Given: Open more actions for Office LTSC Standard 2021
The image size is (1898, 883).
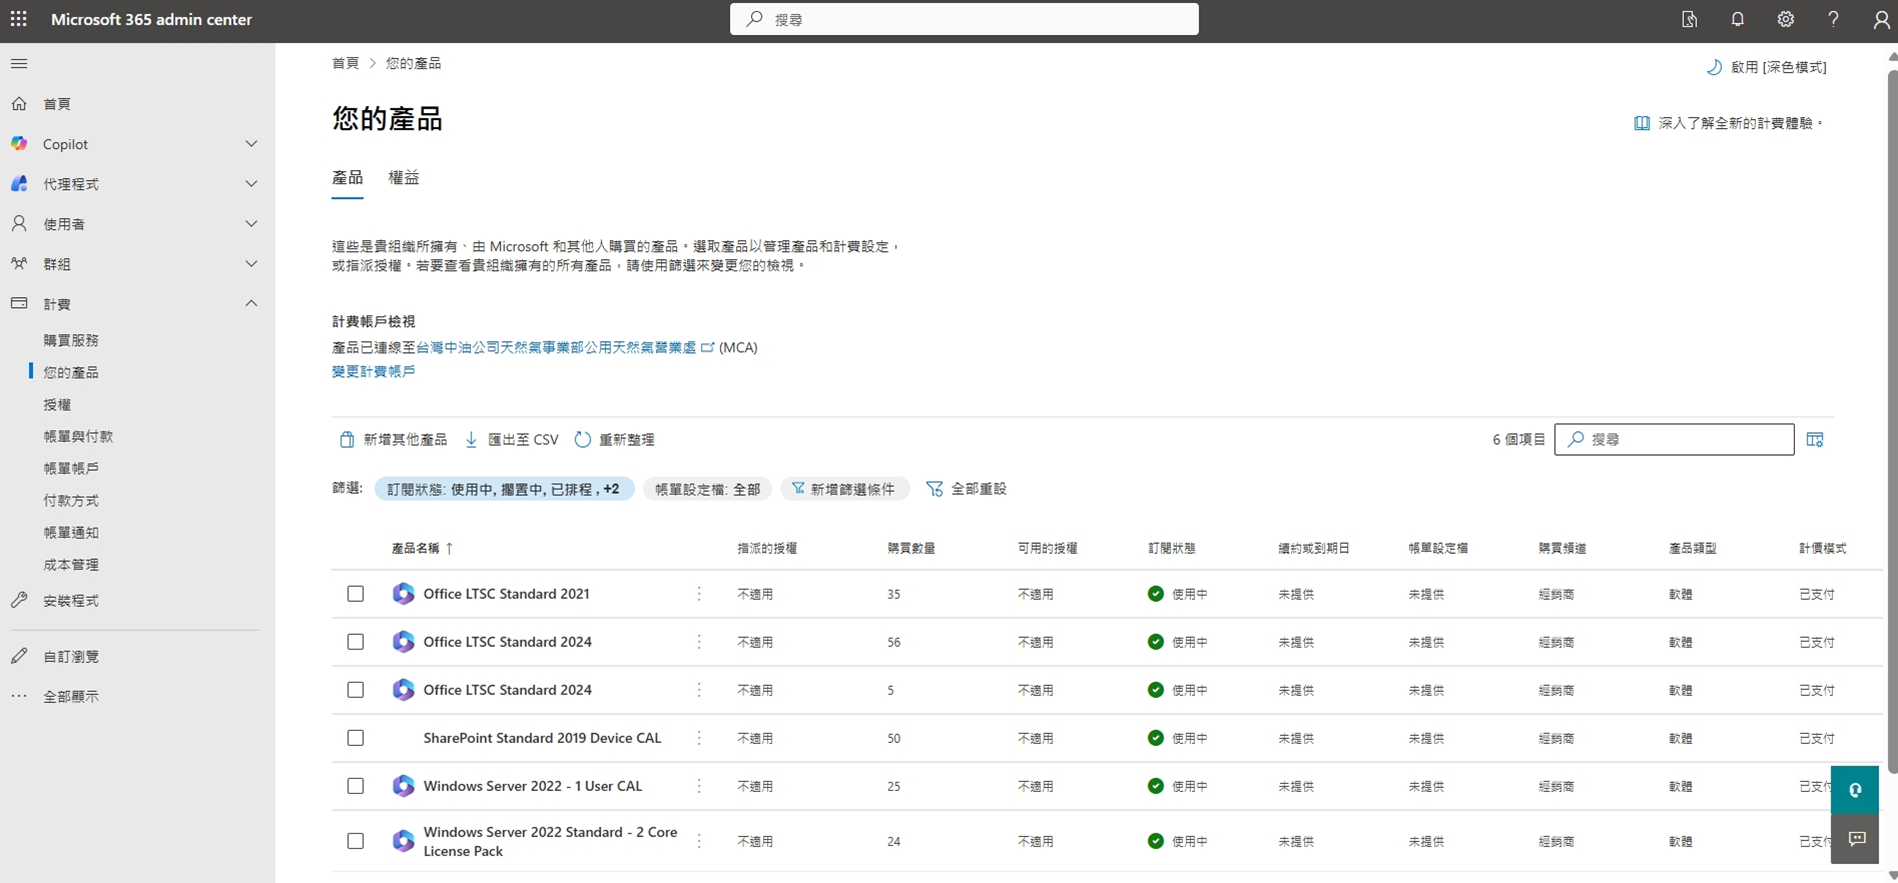Looking at the screenshot, I should coord(699,594).
